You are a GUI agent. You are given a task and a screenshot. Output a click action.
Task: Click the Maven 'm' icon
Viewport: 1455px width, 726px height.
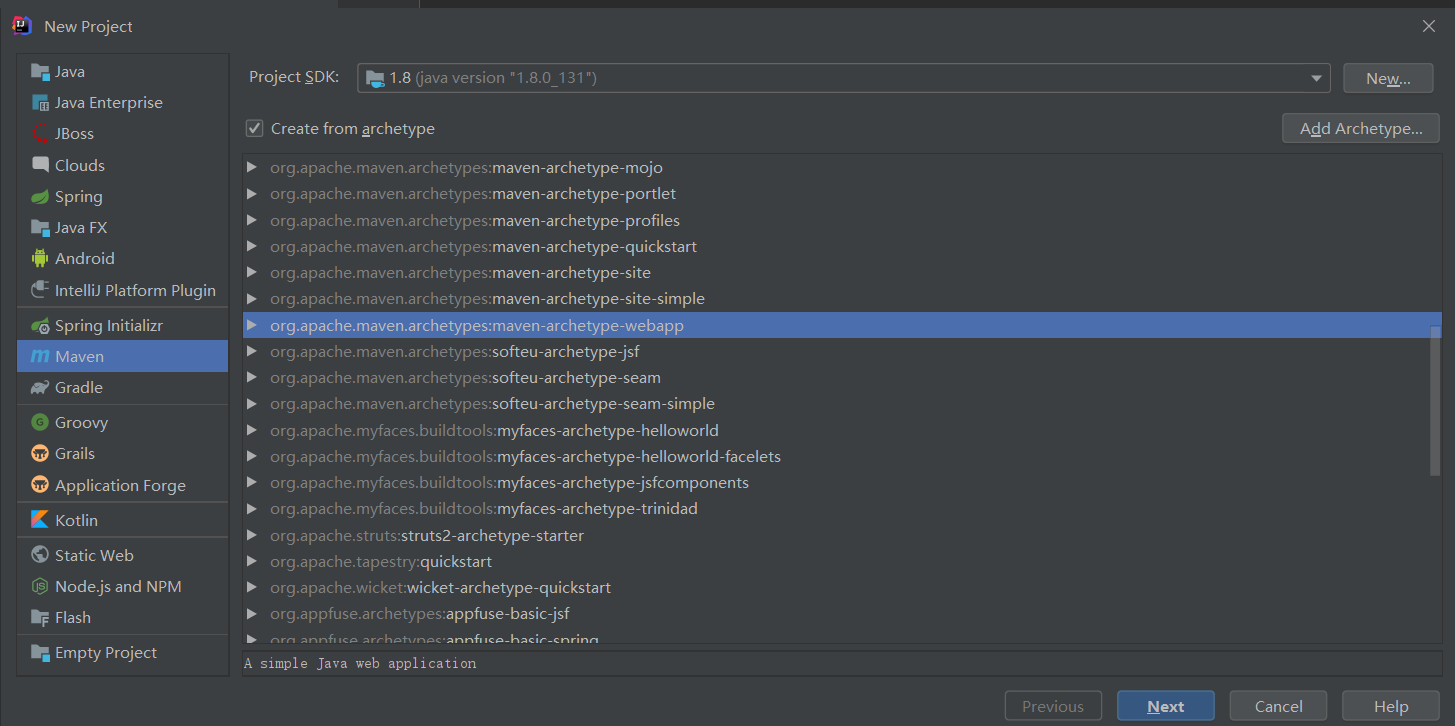coord(40,356)
